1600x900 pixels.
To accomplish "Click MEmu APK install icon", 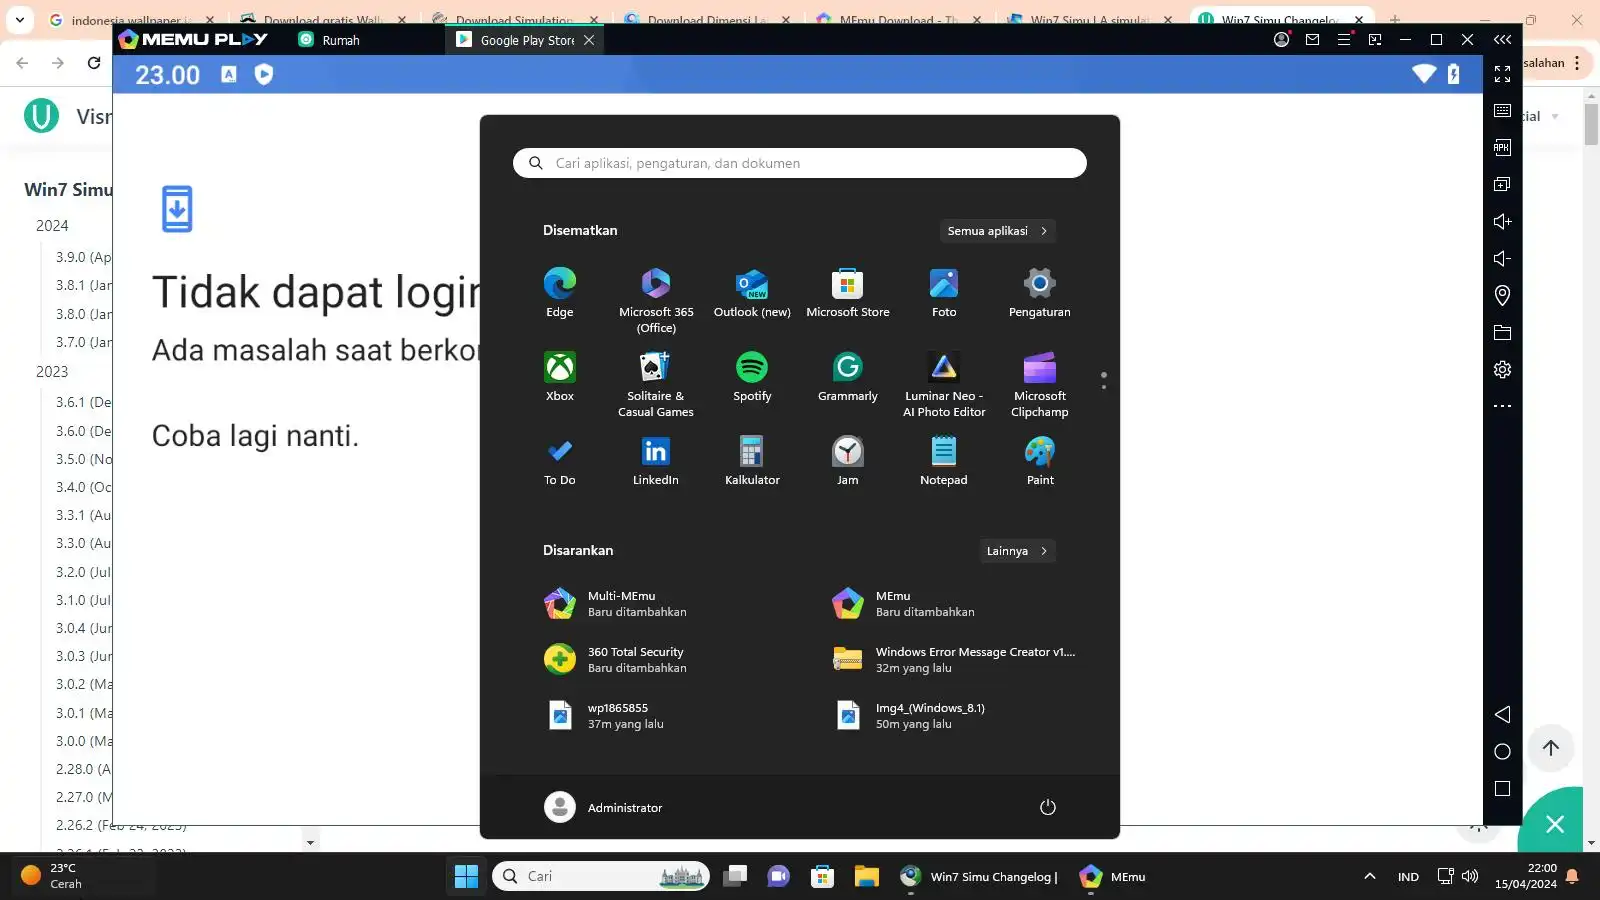I will [1502, 148].
